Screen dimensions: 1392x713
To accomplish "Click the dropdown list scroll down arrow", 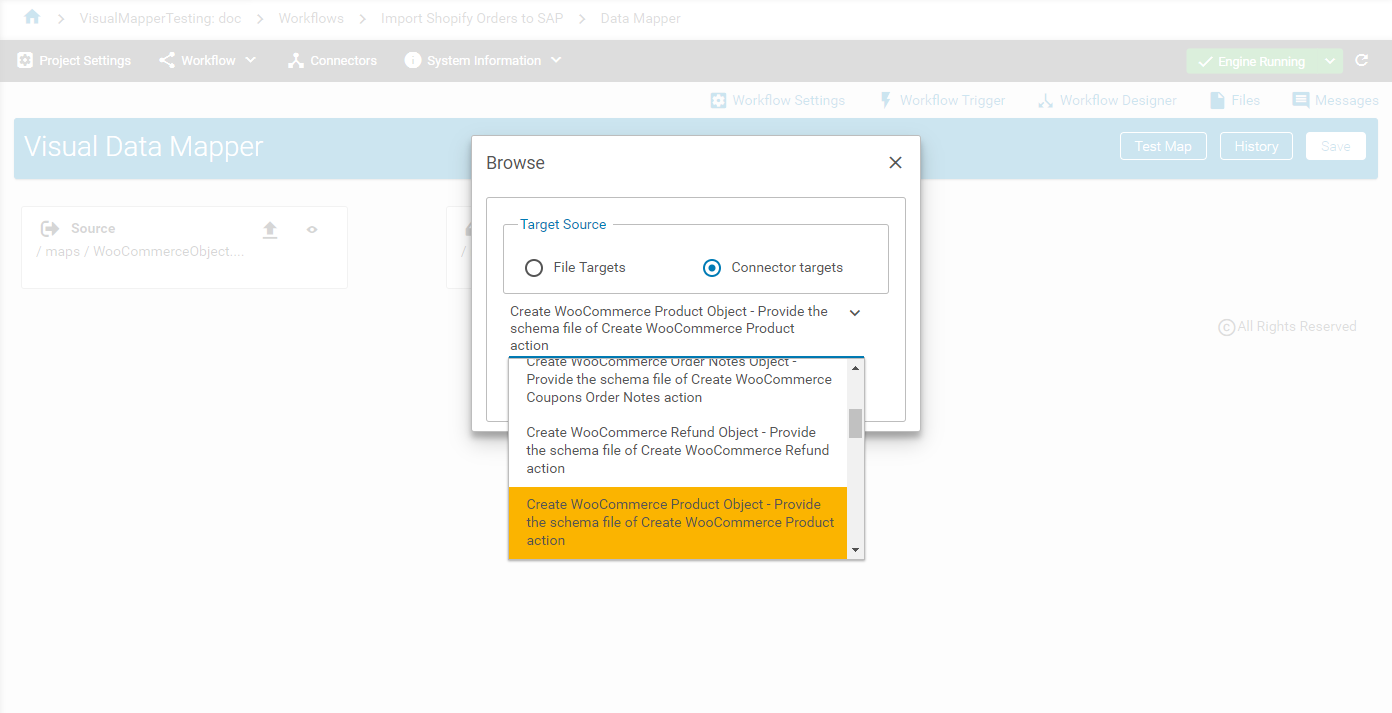I will pyautogui.click(x=855, y=550).
